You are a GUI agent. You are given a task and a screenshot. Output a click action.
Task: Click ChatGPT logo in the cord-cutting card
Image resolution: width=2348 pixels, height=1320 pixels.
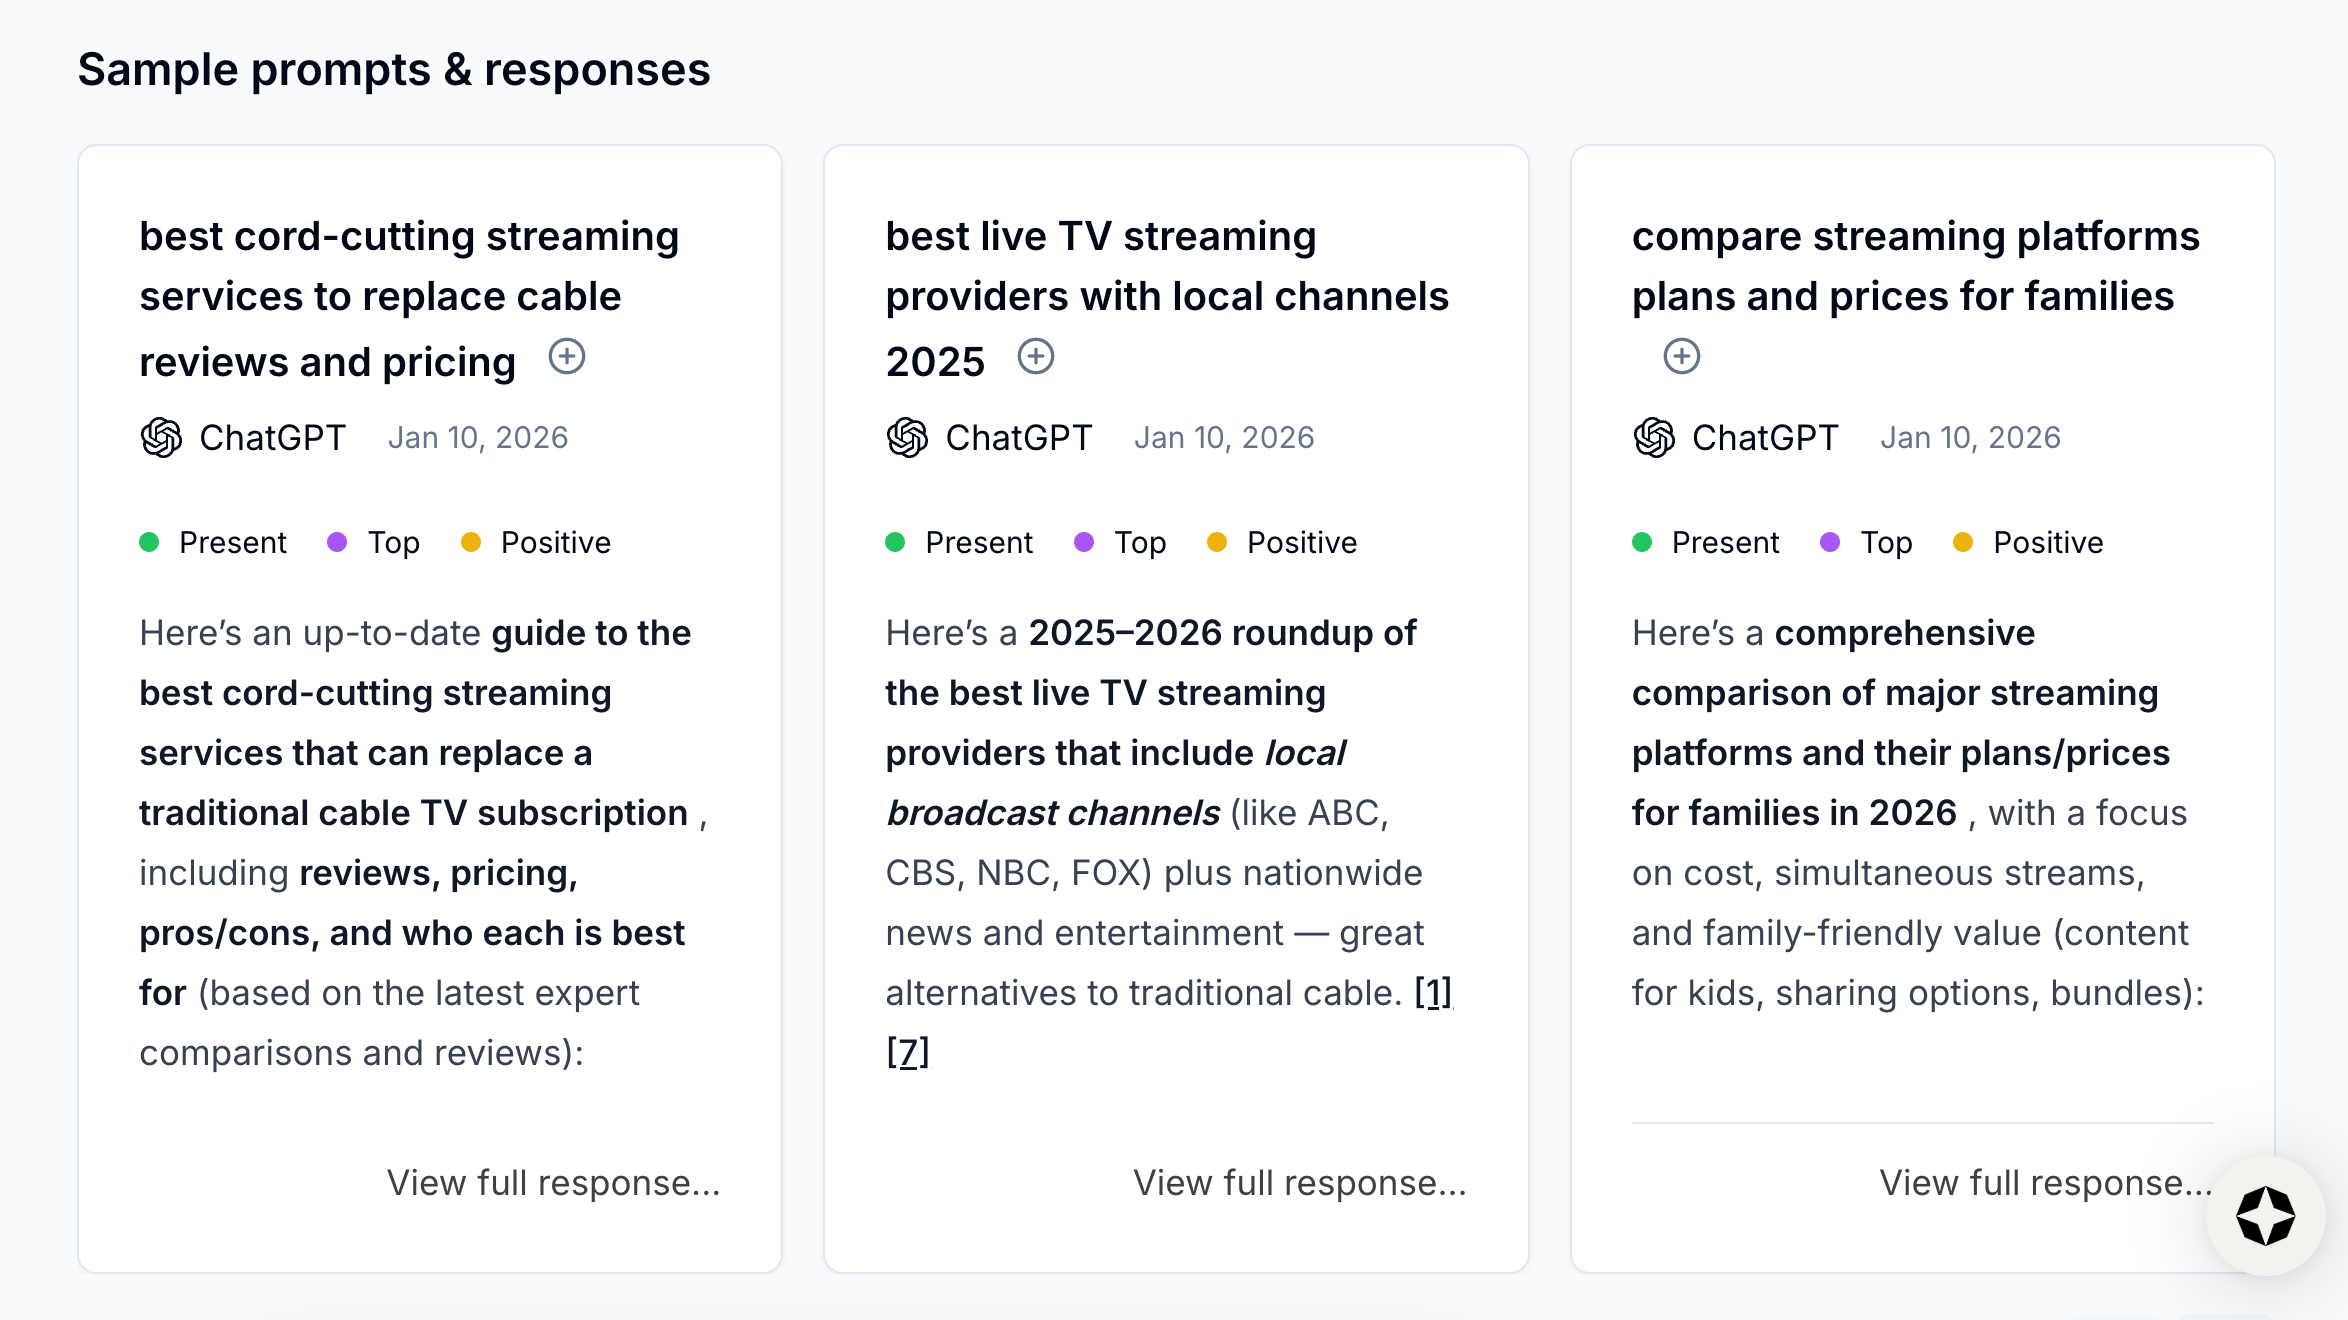coord(161,438)
